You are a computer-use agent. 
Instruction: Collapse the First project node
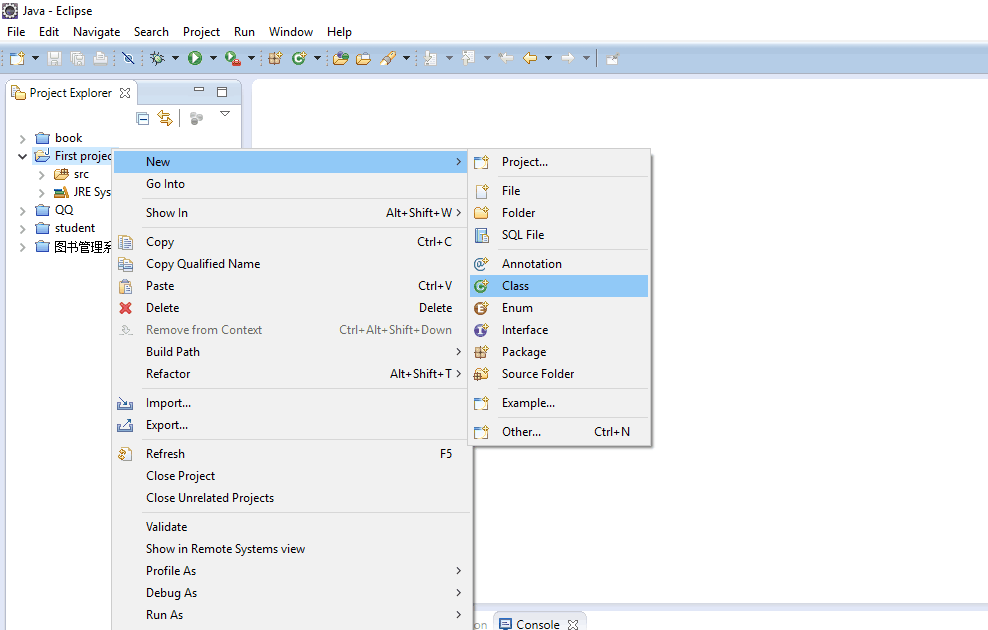[x=23, y=156]
